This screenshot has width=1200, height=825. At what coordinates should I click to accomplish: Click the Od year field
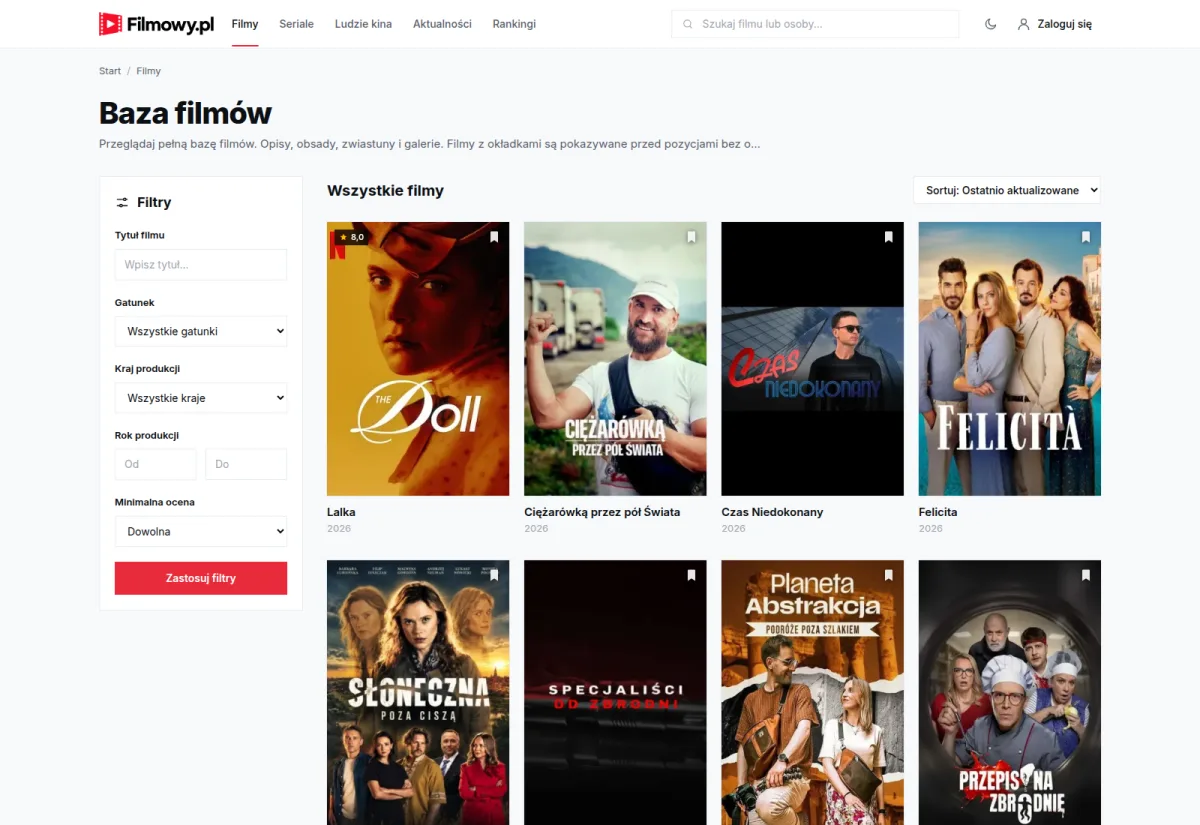pos(156,464)
